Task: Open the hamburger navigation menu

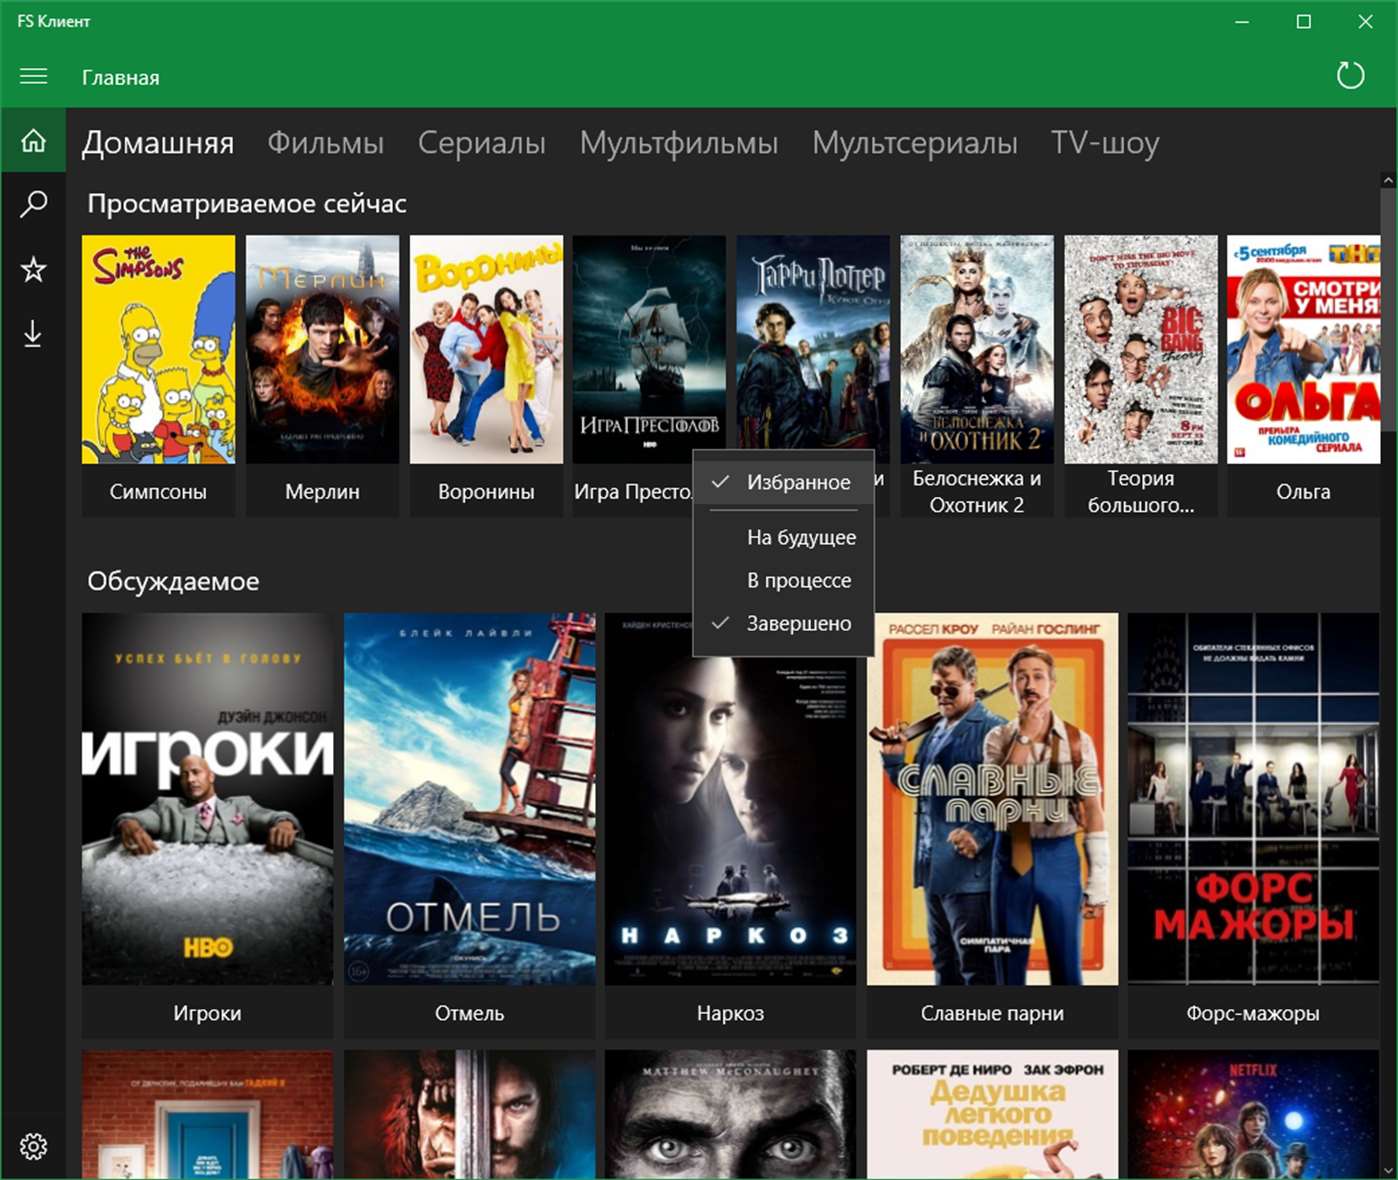Action: pyautogui.click(x=33, y=77)
